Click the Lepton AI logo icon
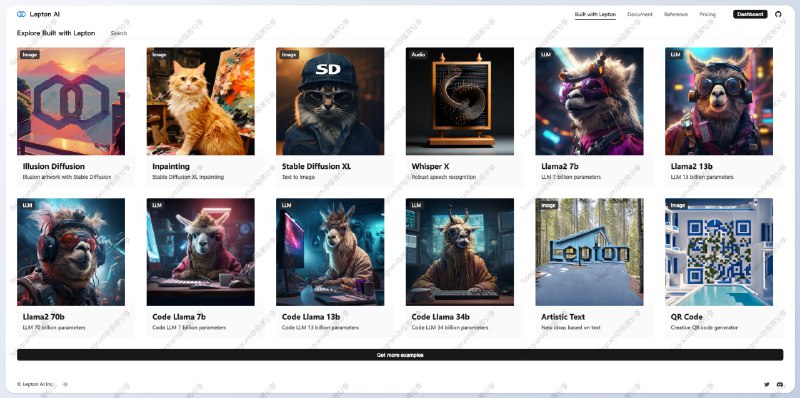The width and height of the screenshot is (800, 398). (x=21, y=14)
